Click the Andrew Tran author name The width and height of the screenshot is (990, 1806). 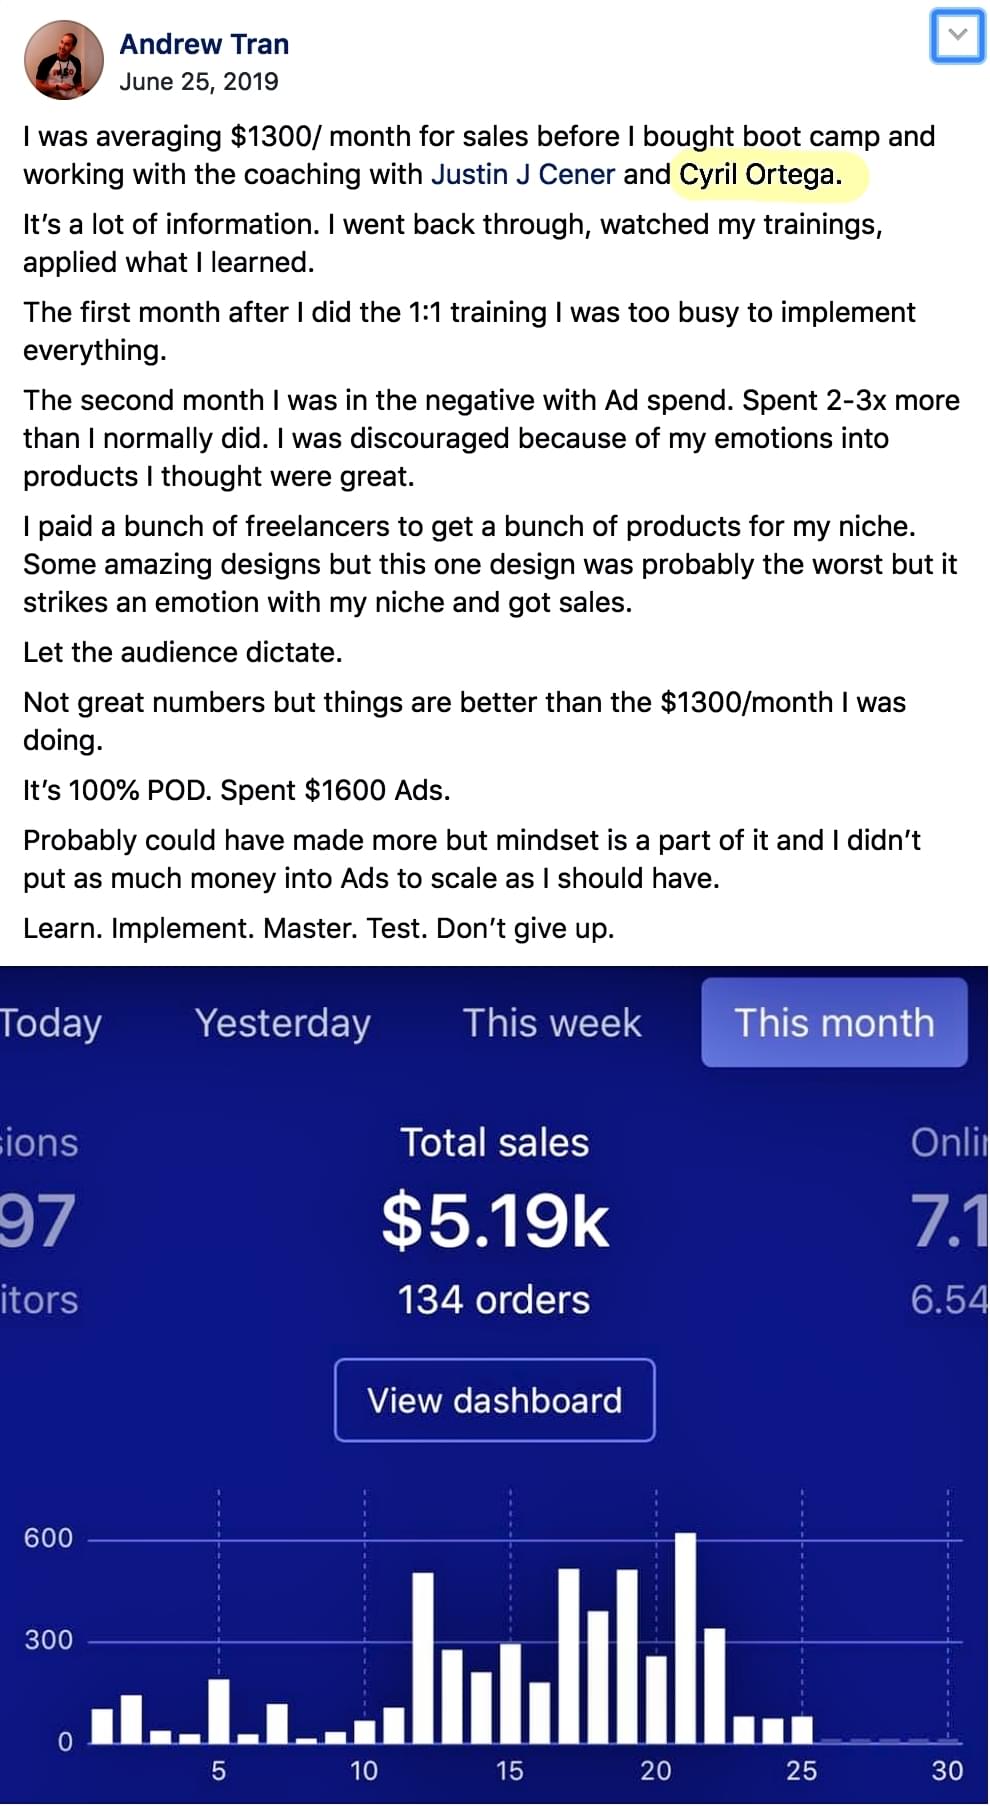[x=204, y=44]
